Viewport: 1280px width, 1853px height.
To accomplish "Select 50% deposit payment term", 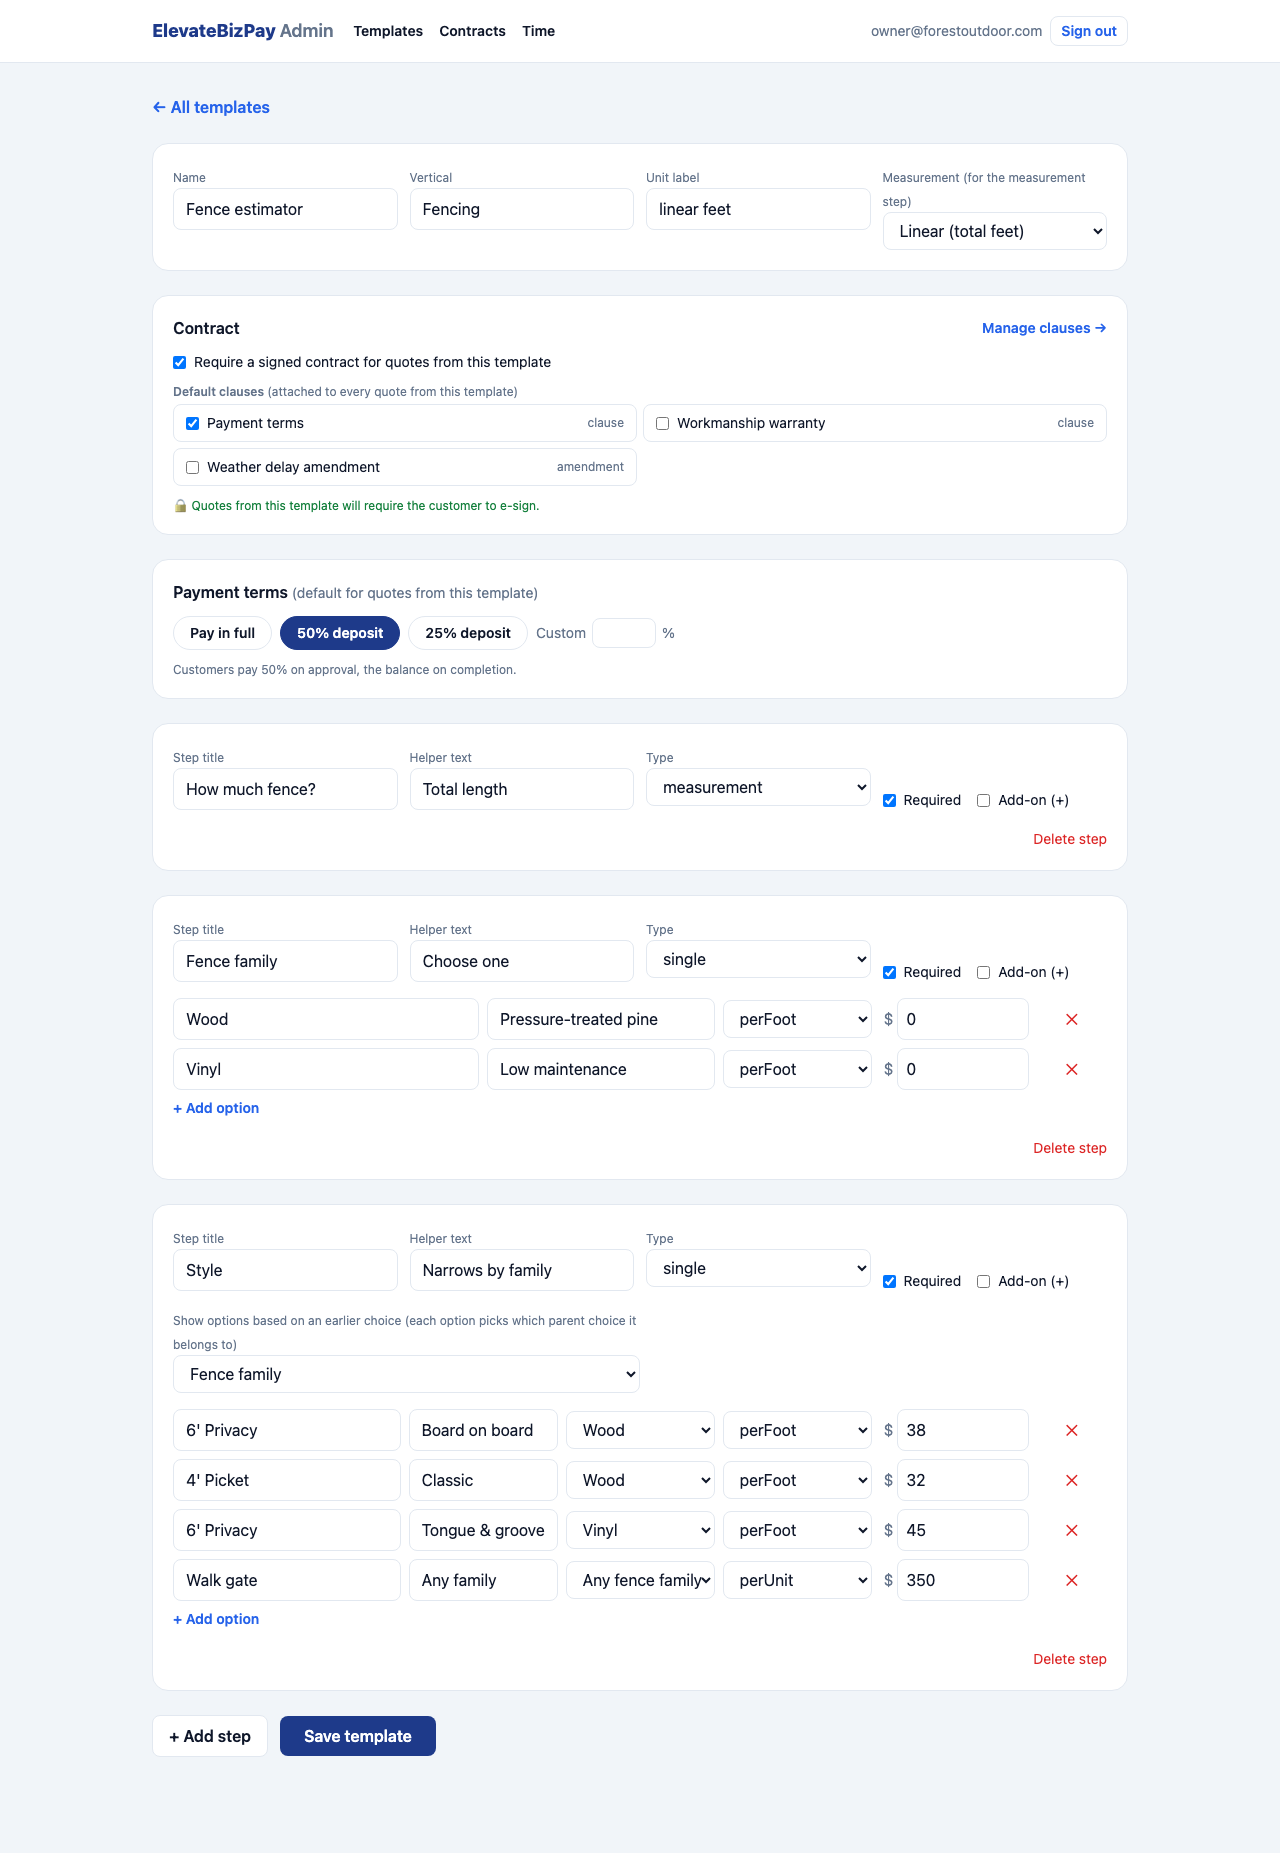I will (340, 633).
